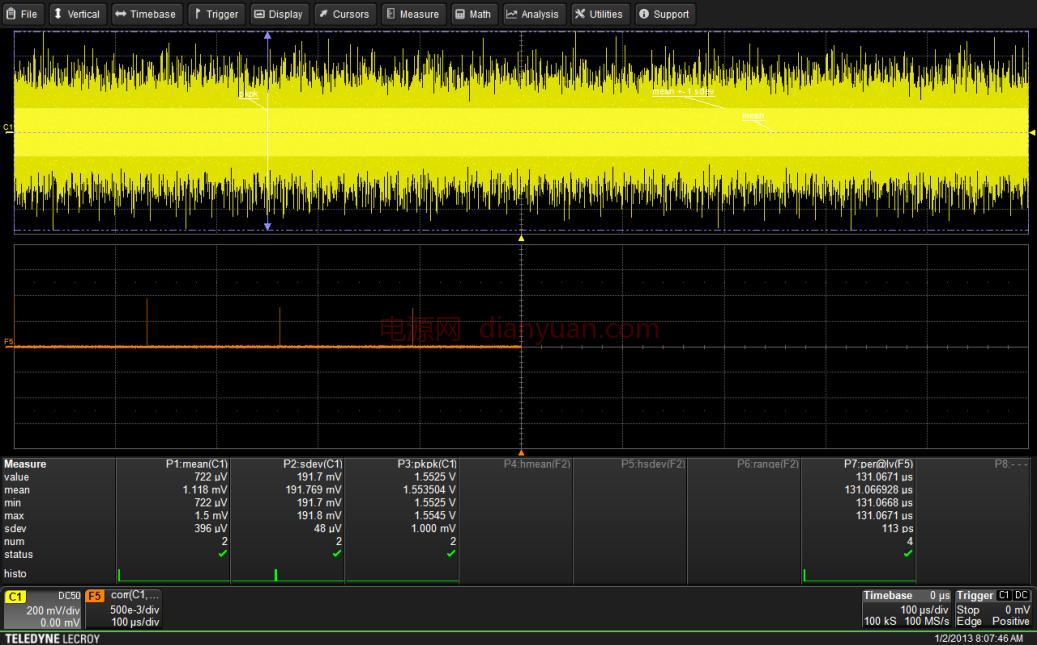Click the date and time readout
The height and width of the screenshot is (645, 1037).
click(x=978, y=638)
